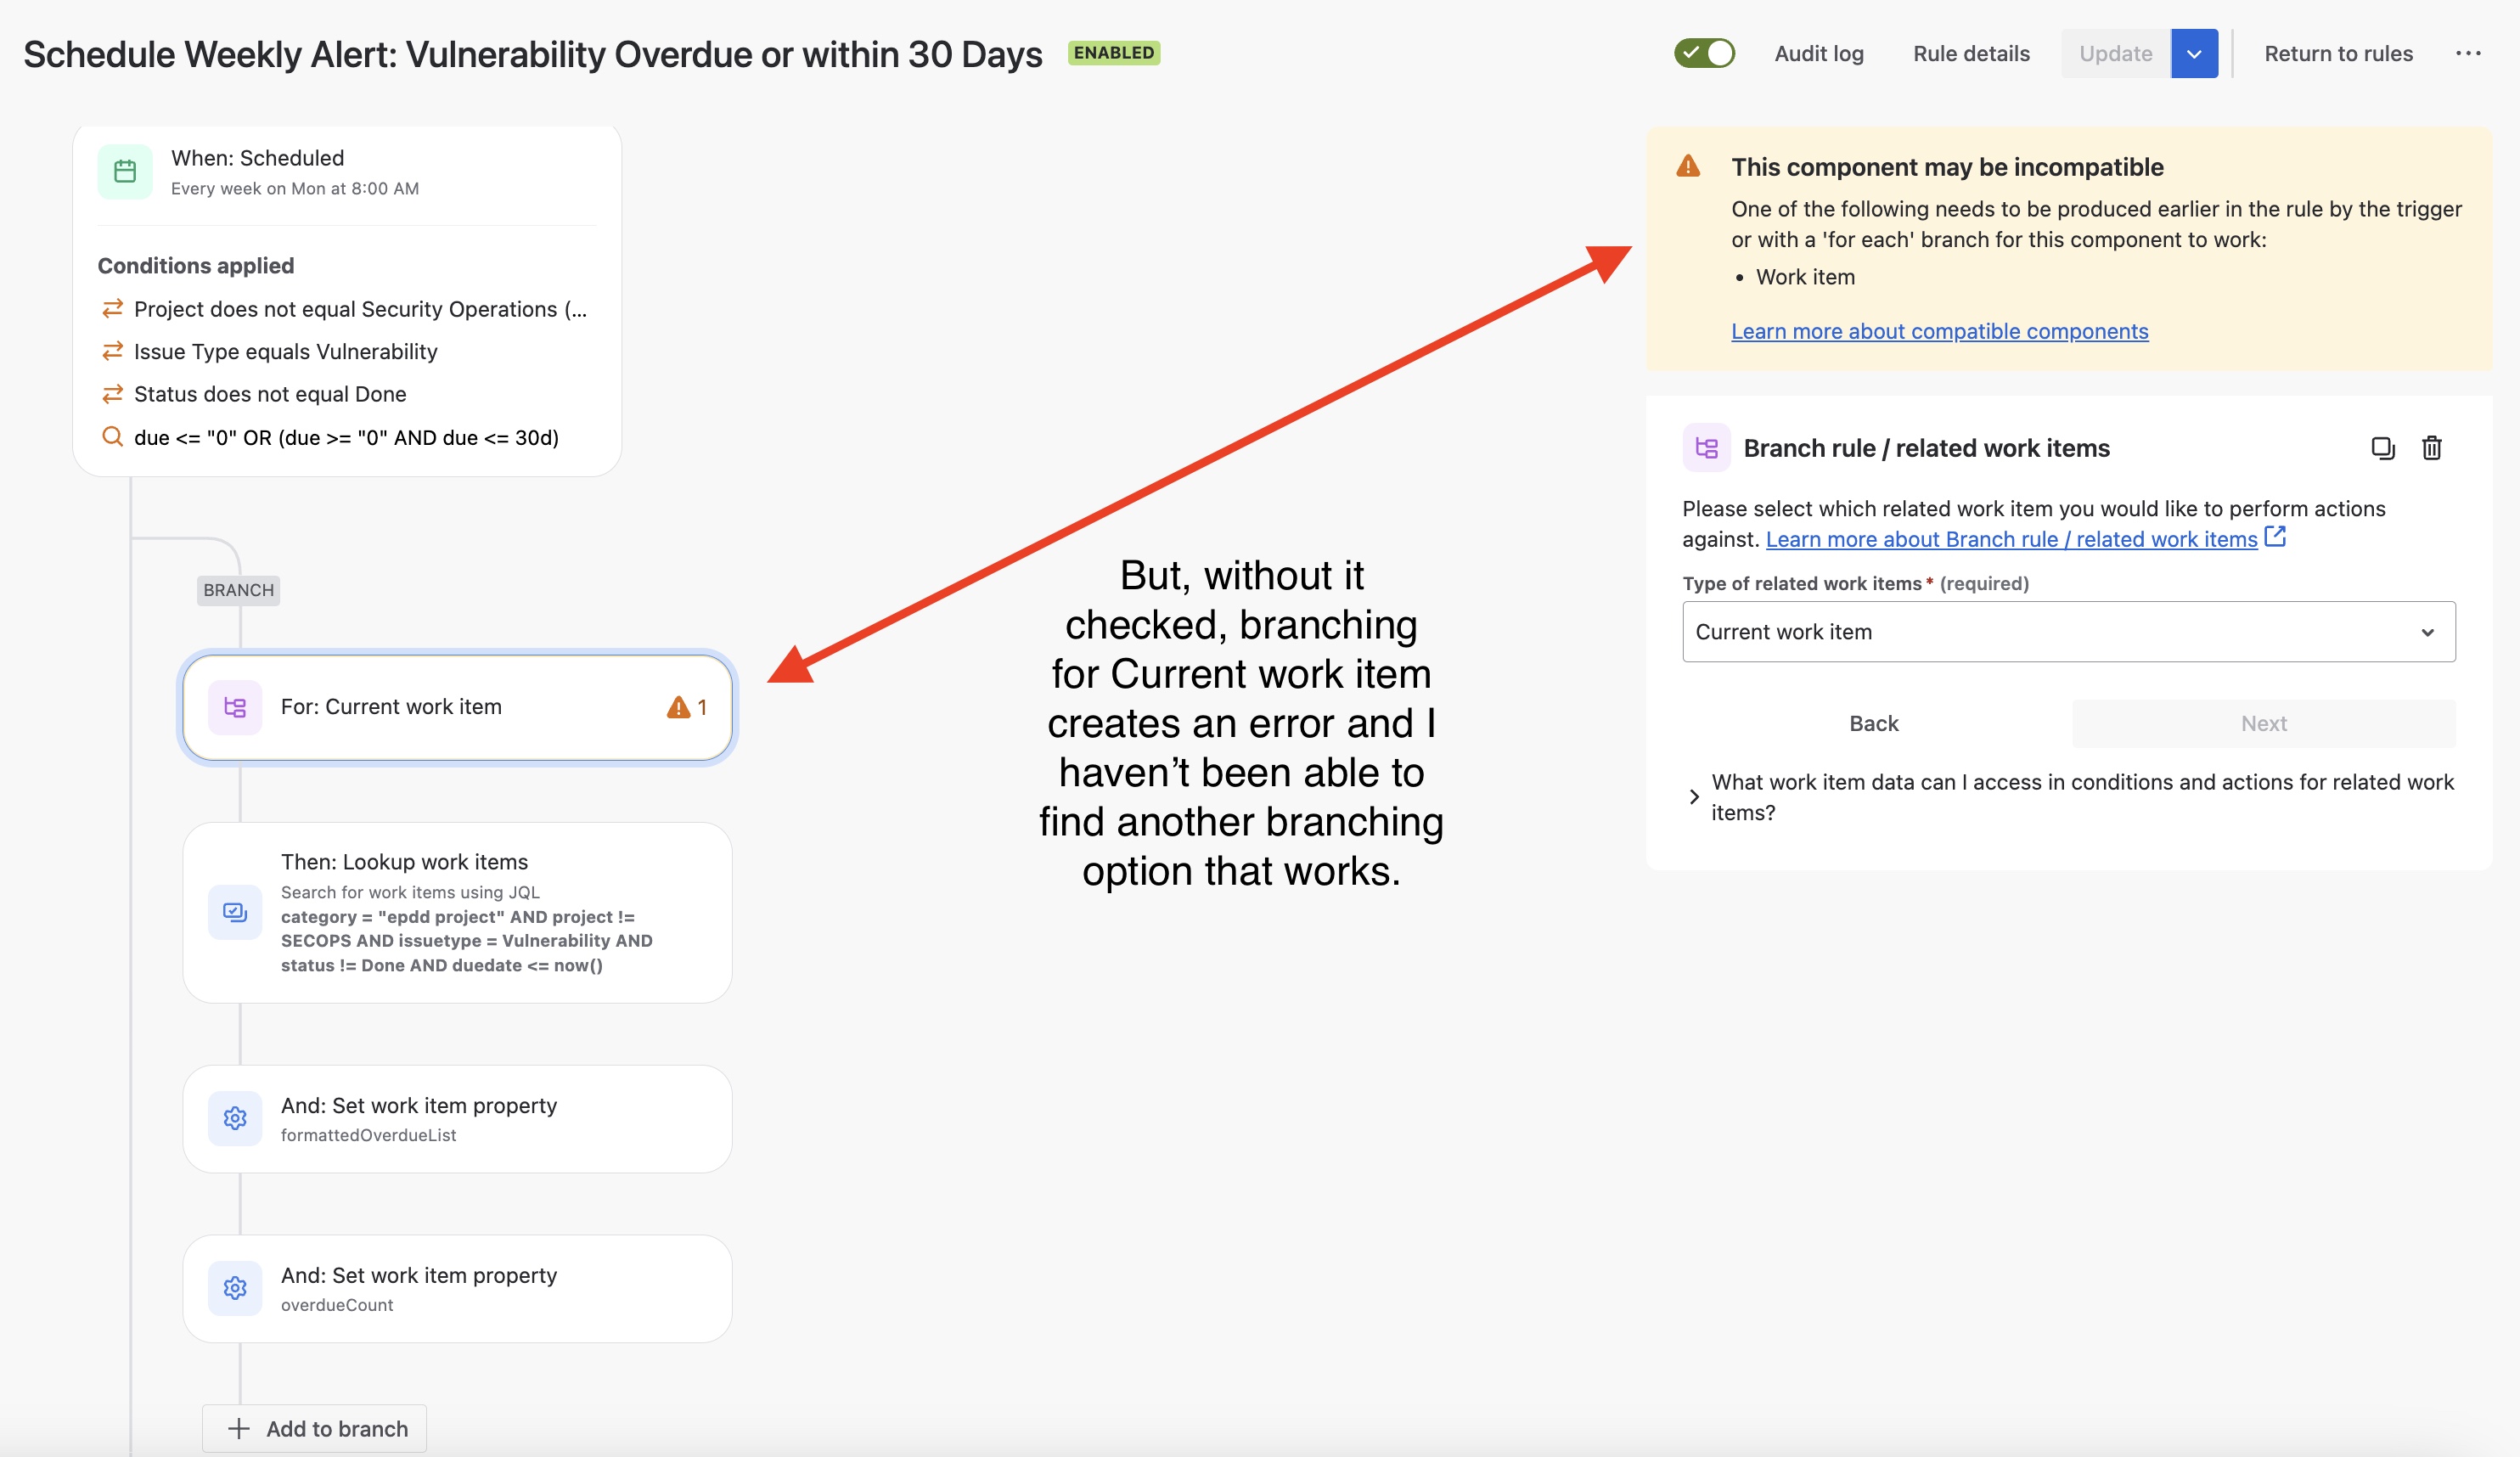Click the search icon beside due condition
The image size is (2520, 1457).
[x=112, y=437]
